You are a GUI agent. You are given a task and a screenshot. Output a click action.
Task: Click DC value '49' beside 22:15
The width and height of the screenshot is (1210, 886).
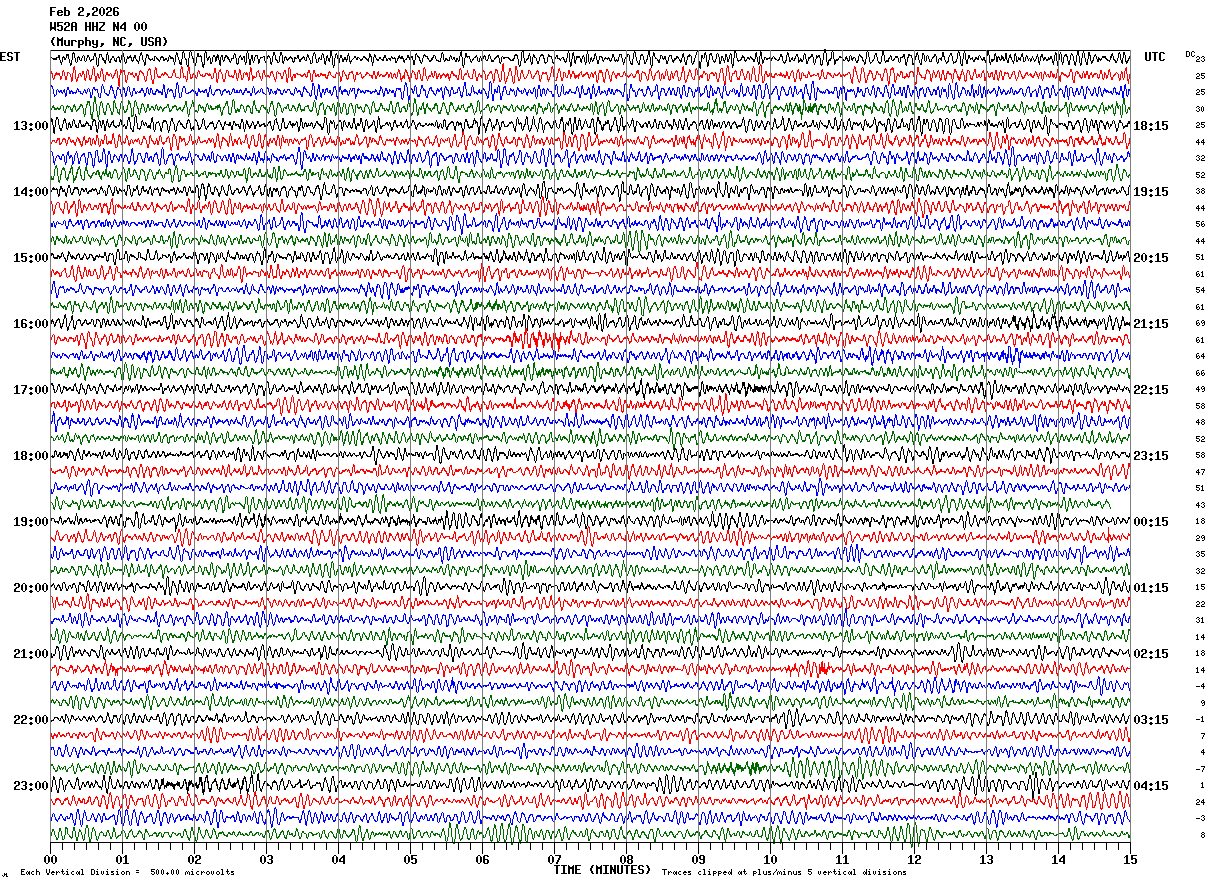coord(1200,389)
